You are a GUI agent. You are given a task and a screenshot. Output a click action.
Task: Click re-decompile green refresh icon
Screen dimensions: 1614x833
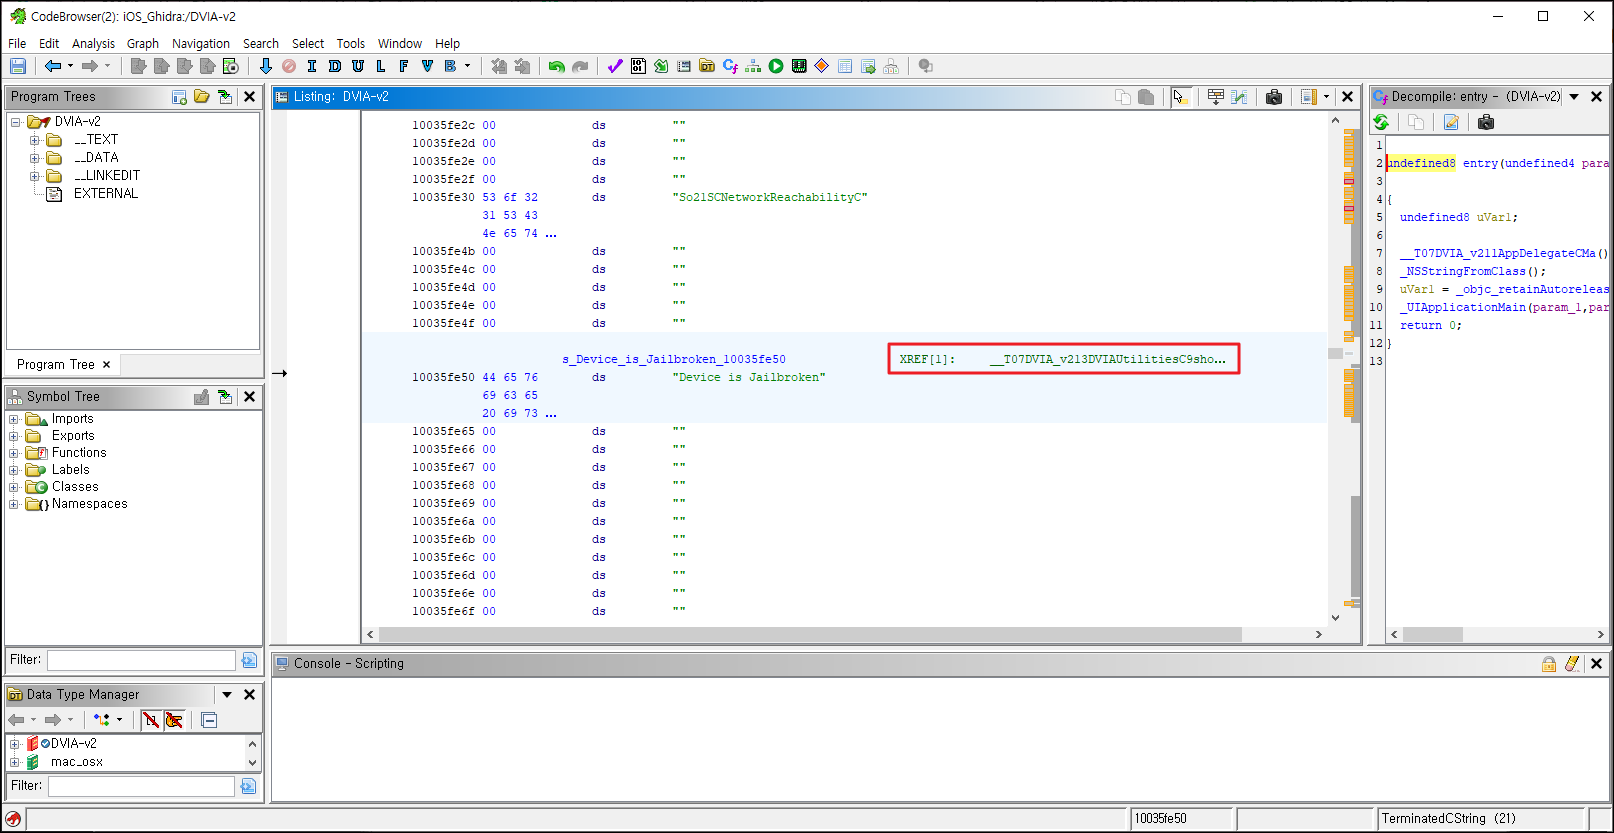[1382, 122]
